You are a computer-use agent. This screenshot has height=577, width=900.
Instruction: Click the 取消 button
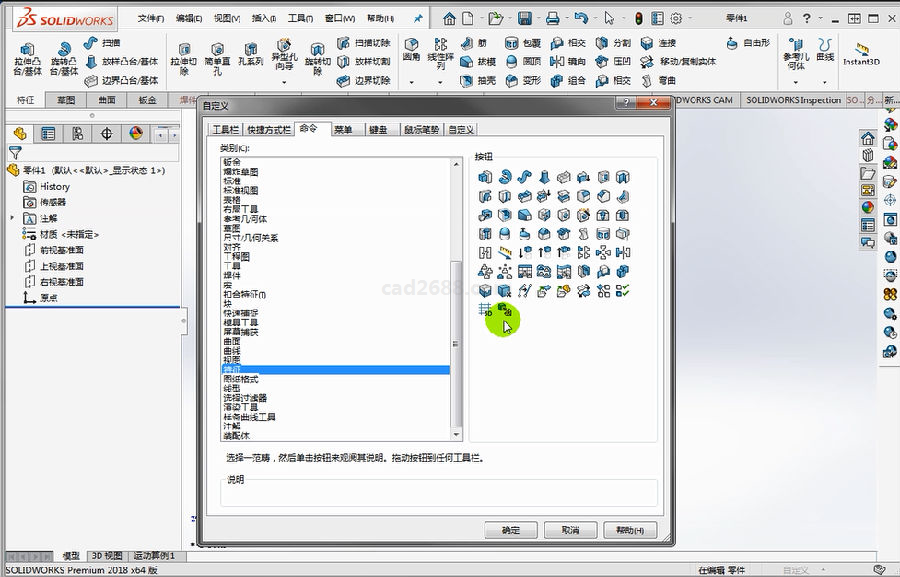click(570, 530)
